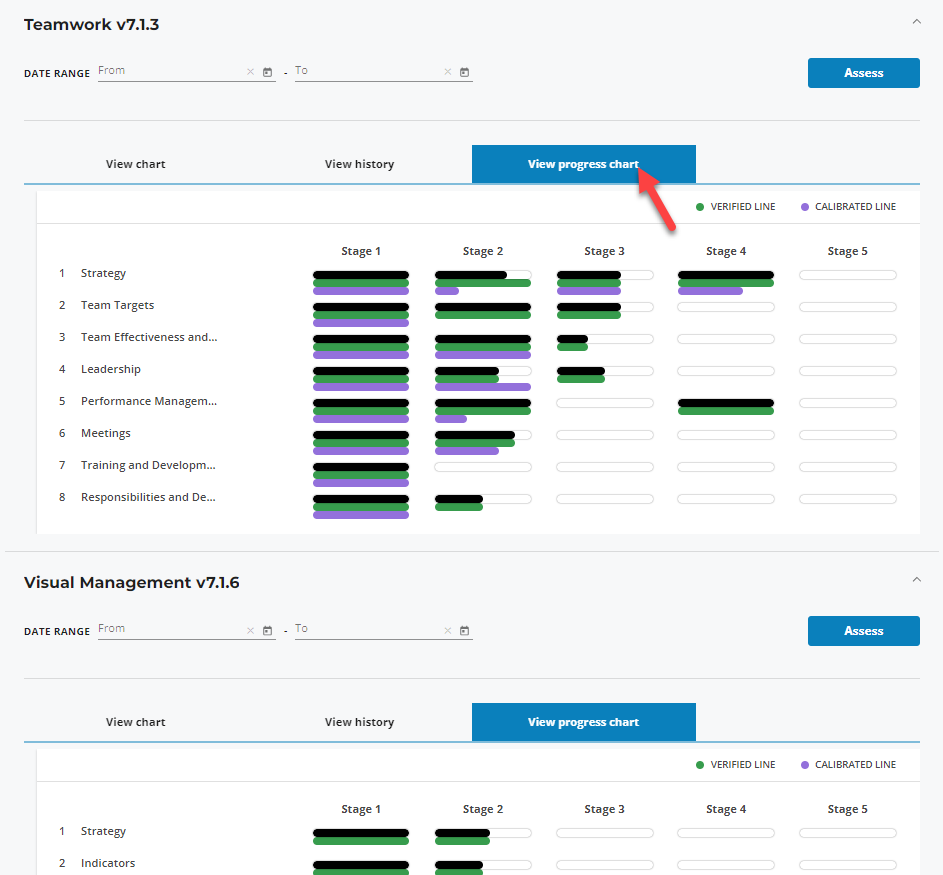
Task: Switch to Teamwork View chart tab
Action: [x=136, y=164]
